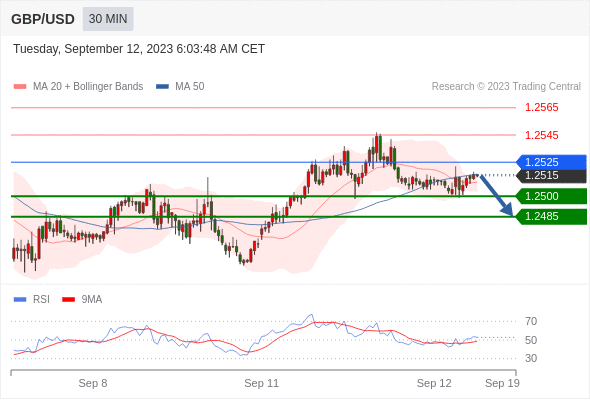Select the GBP/USD pair title
This screenshot has height=400, width=590.
point(43,19)
